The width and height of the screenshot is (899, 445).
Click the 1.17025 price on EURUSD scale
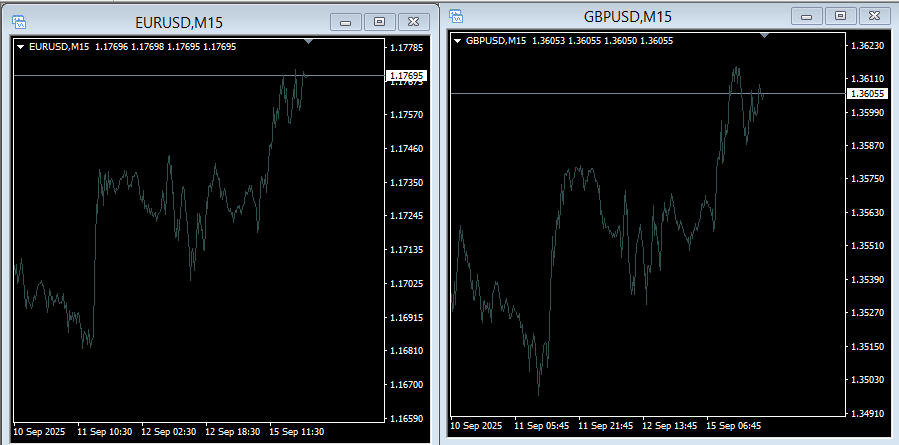point(406,283)
